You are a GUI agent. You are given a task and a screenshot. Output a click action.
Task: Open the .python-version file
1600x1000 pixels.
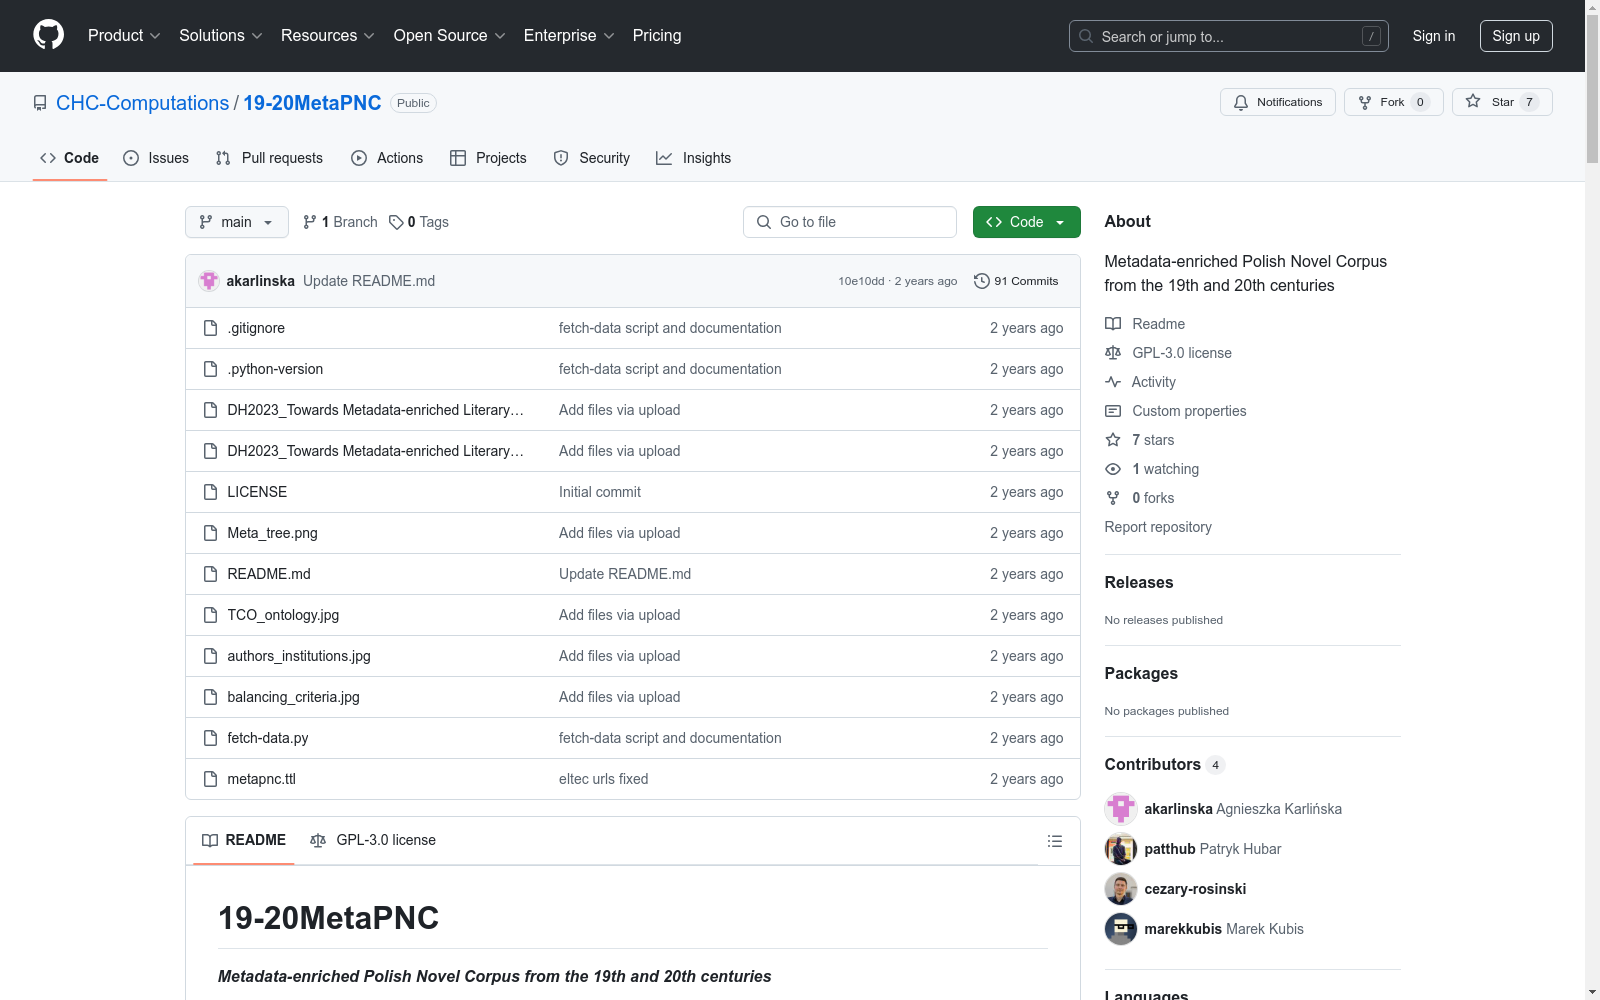pyautogui.click(x=275, y=369)
